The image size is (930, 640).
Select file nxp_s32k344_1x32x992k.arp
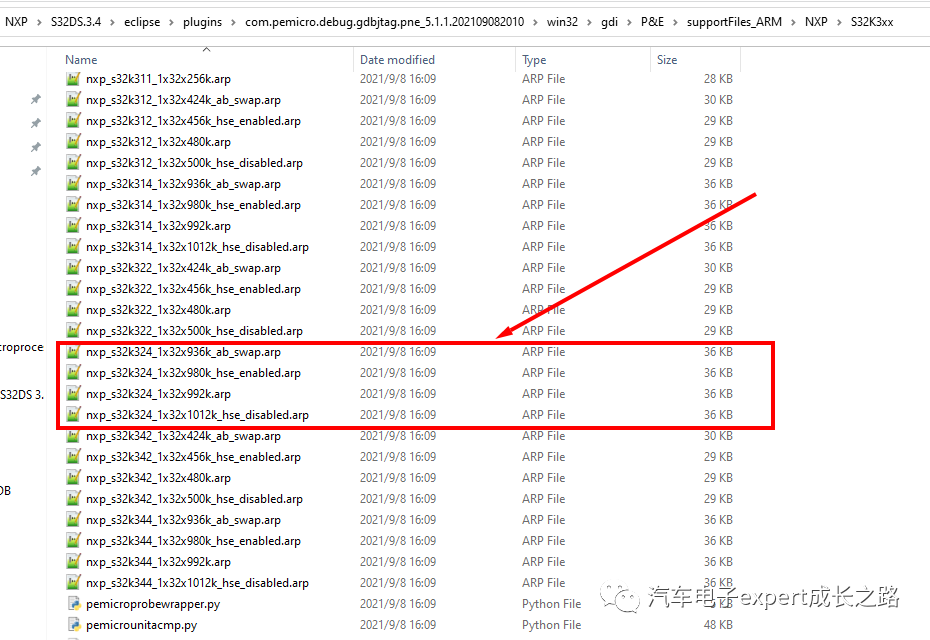(x=158, y=562)
